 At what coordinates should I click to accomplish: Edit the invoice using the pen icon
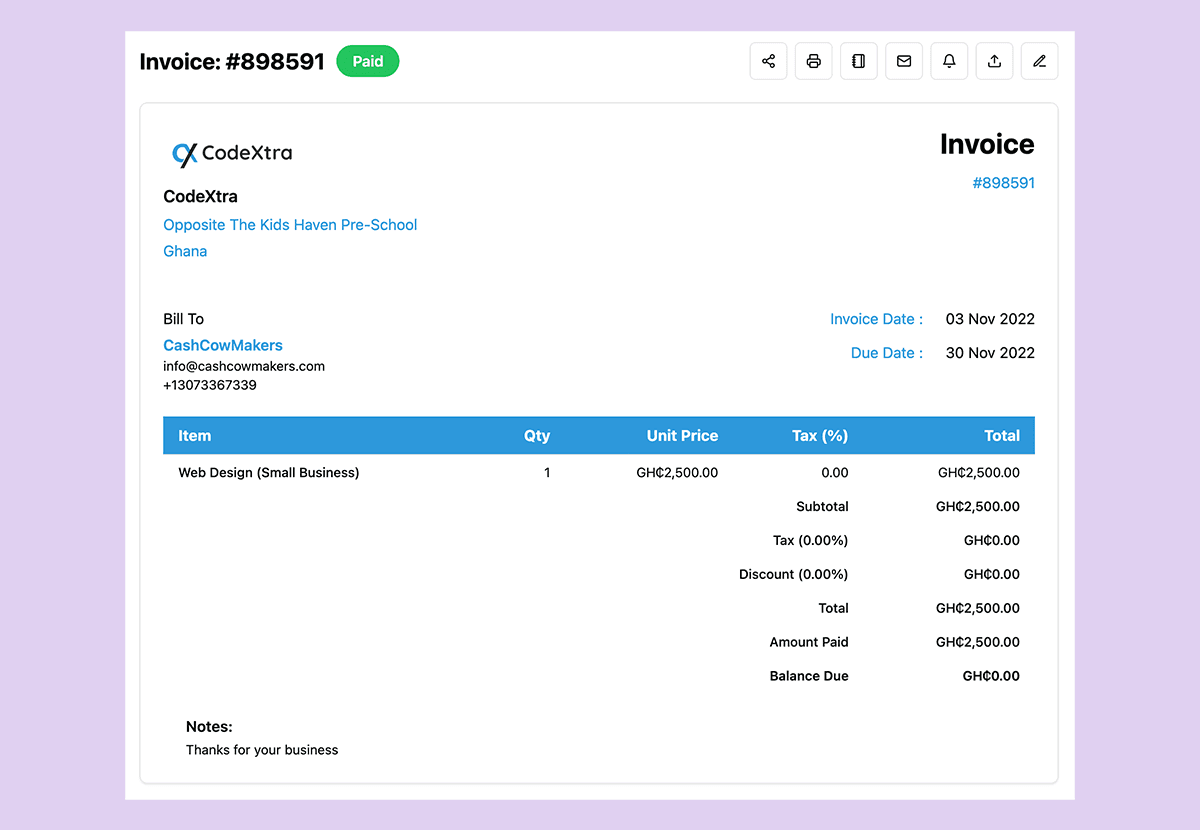[1038, 61]
